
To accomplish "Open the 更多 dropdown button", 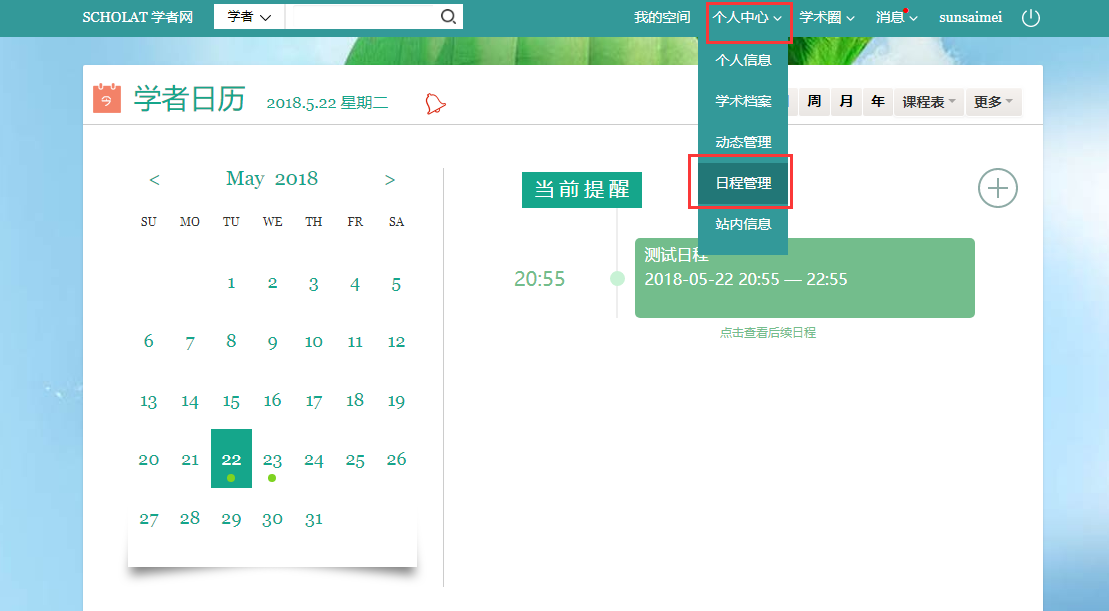I will (993, 102).
